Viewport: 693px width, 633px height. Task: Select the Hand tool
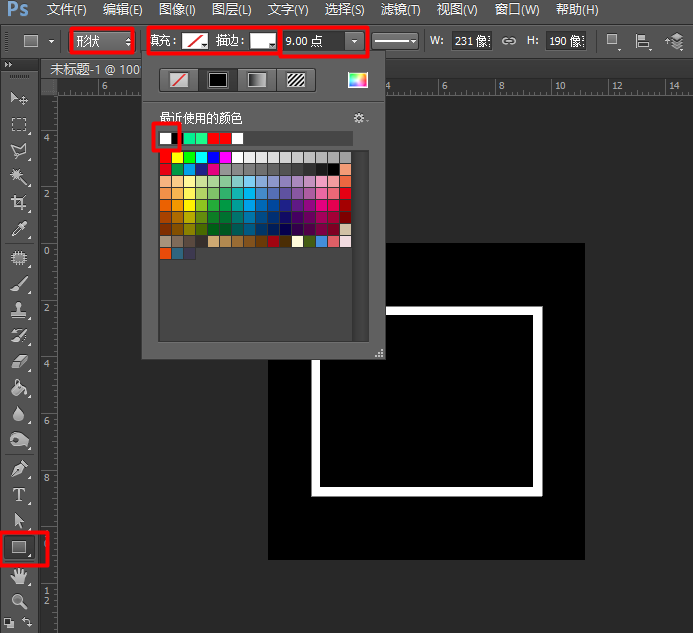19,576
